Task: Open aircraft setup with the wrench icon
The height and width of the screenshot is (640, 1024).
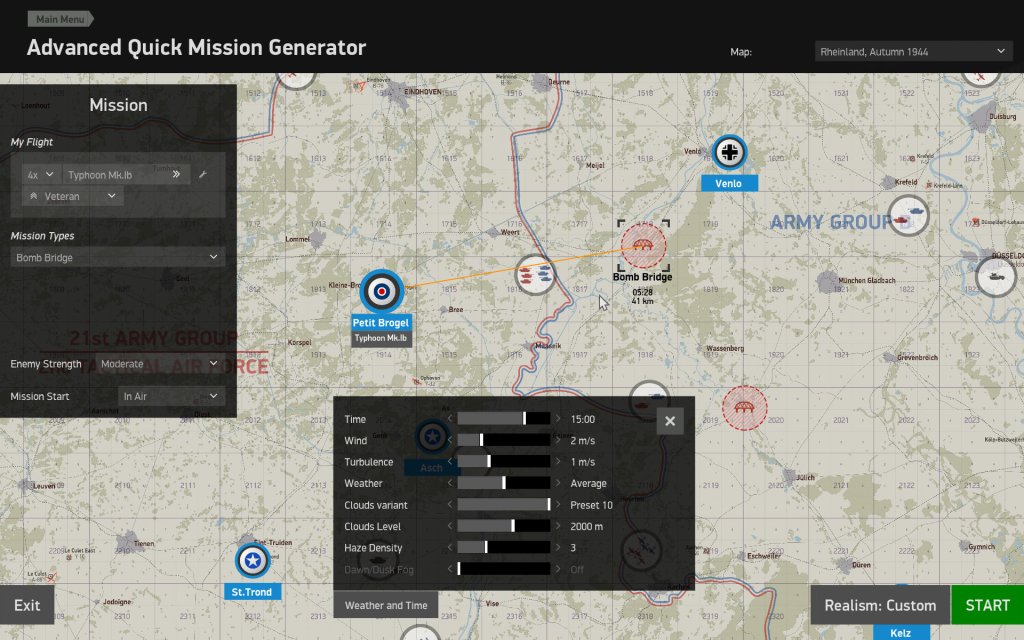Action: pos(203,175)
